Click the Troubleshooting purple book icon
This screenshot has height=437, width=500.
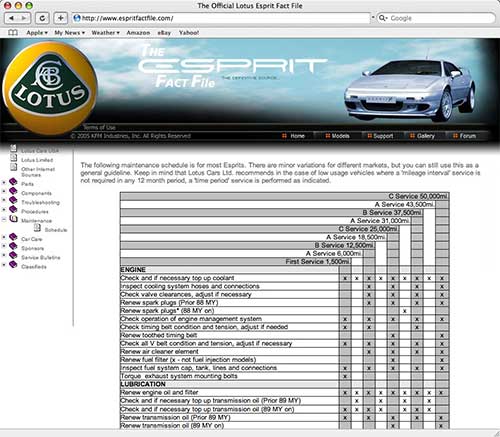point(13,200)
